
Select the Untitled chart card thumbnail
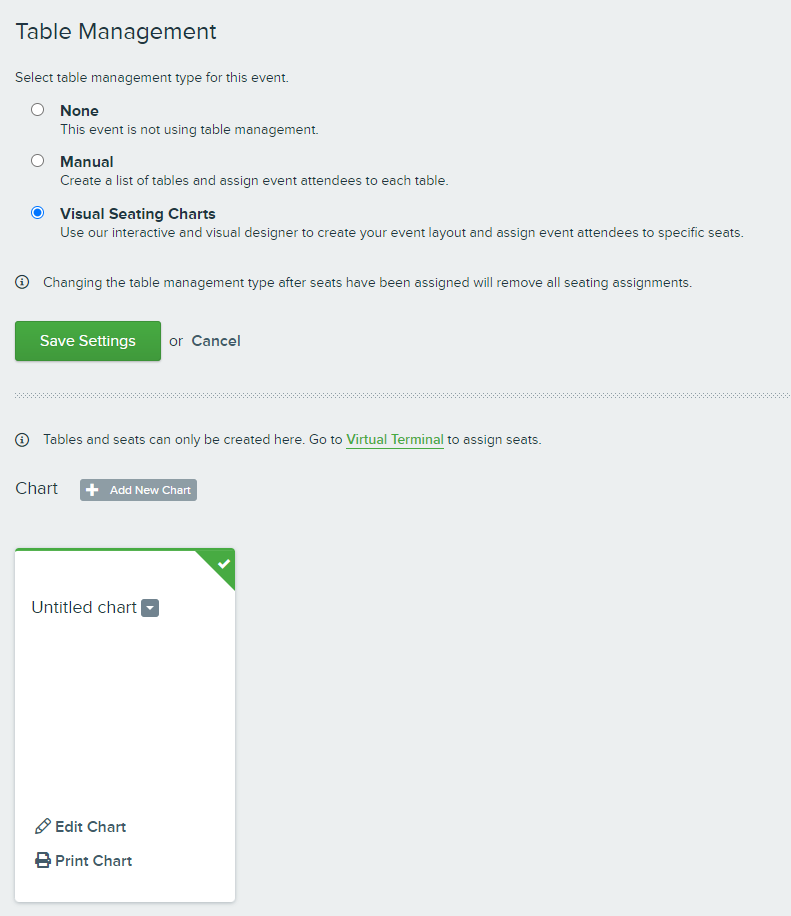coord(125,725)
